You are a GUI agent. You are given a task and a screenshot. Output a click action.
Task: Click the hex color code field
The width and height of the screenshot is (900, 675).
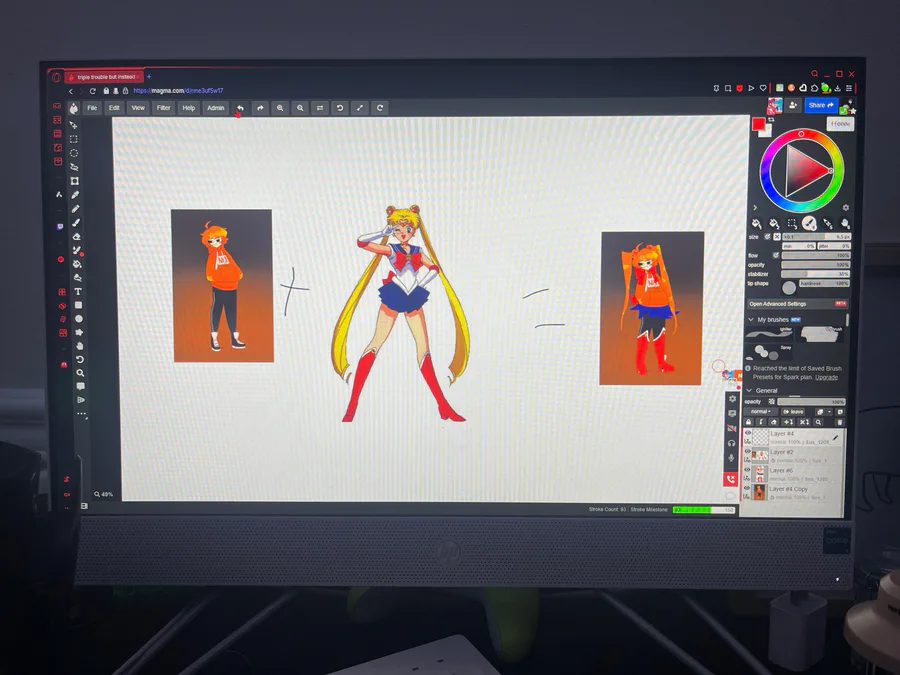pyautogui.click(x=840, y=124)
